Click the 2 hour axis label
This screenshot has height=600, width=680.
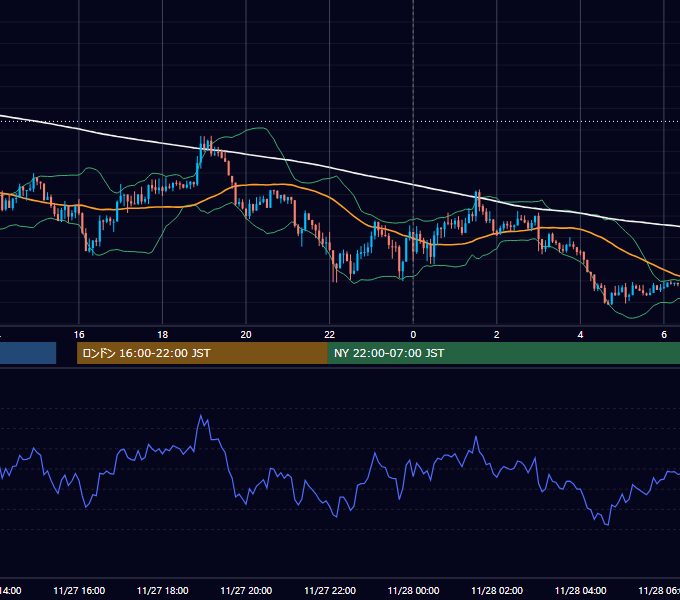[x=497, y=335]
